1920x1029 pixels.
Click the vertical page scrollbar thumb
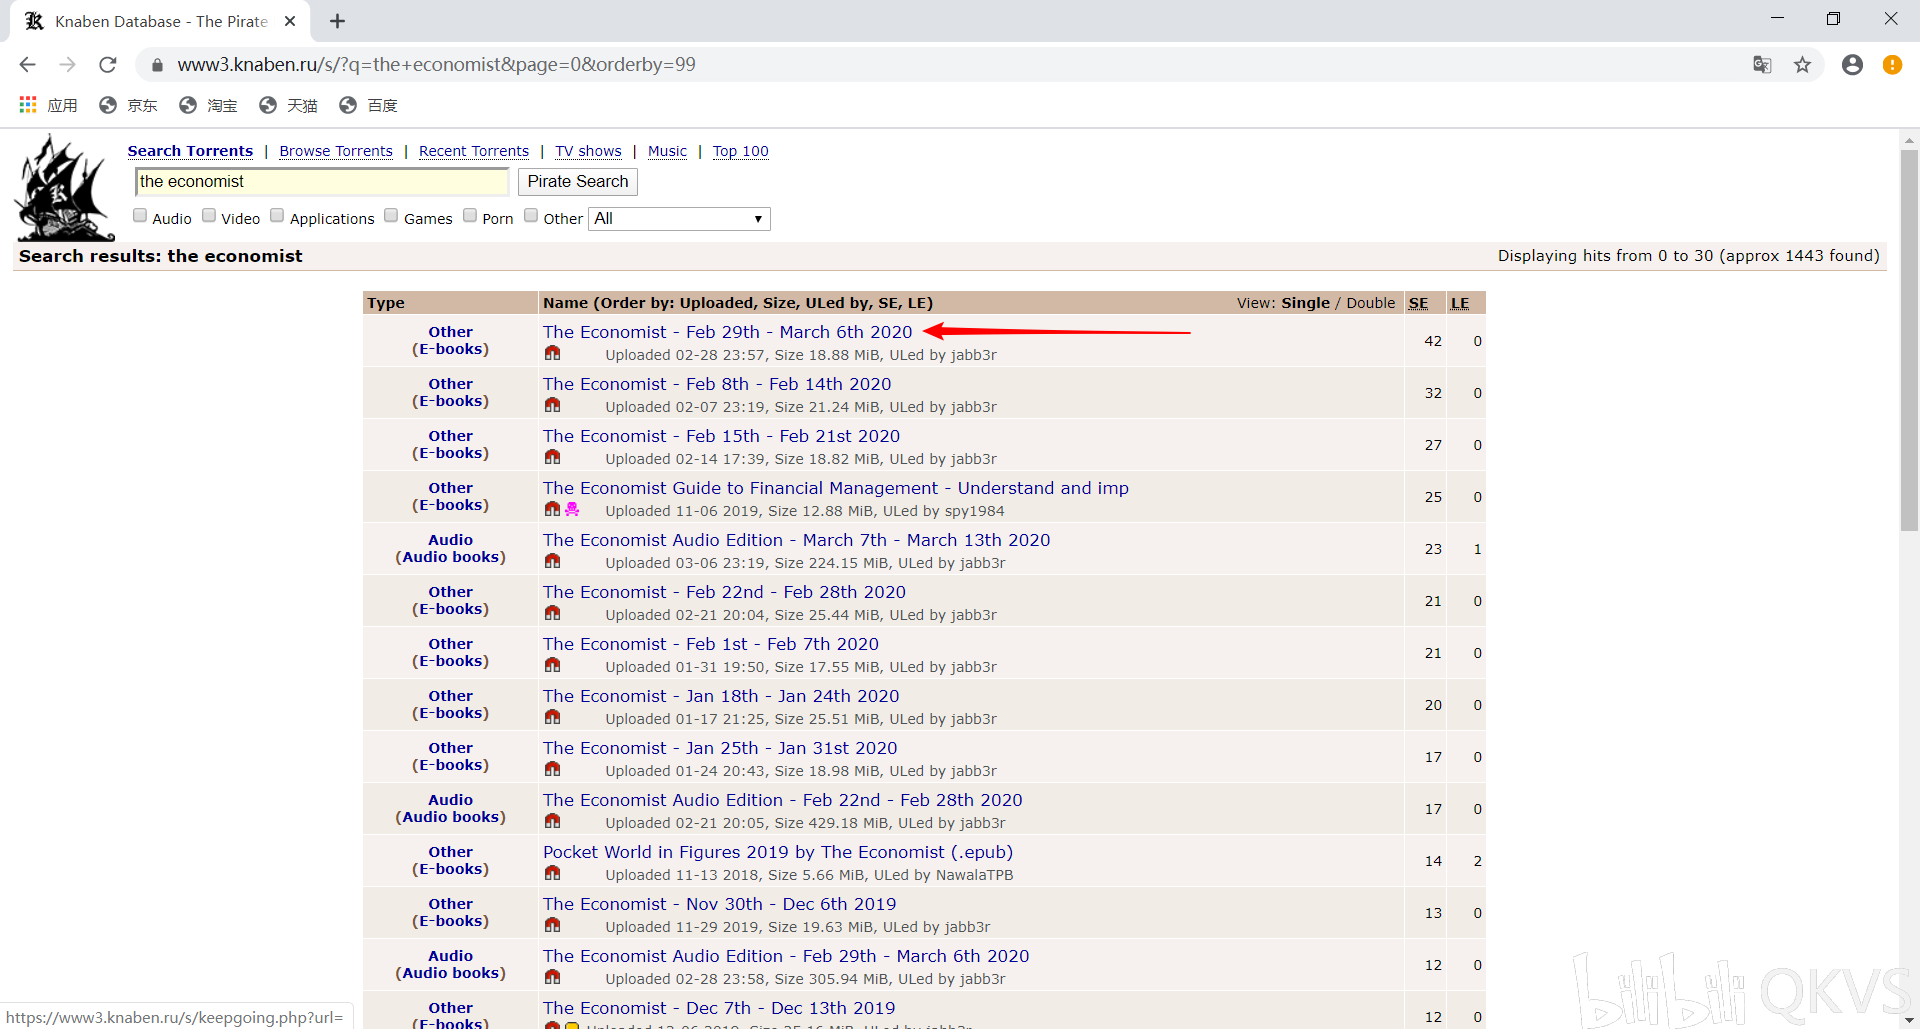pos(1909,340)
